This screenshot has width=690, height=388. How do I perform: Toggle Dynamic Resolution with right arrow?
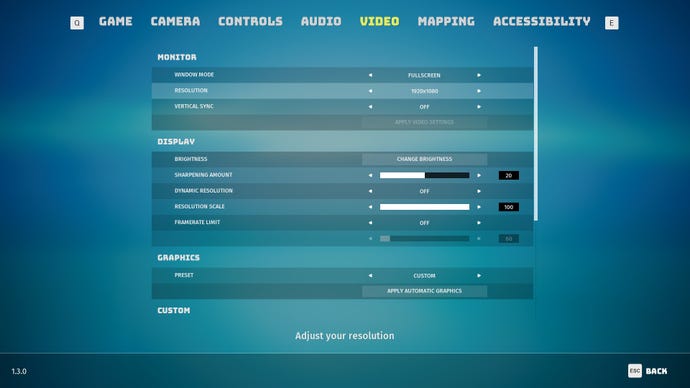point(479,191)
